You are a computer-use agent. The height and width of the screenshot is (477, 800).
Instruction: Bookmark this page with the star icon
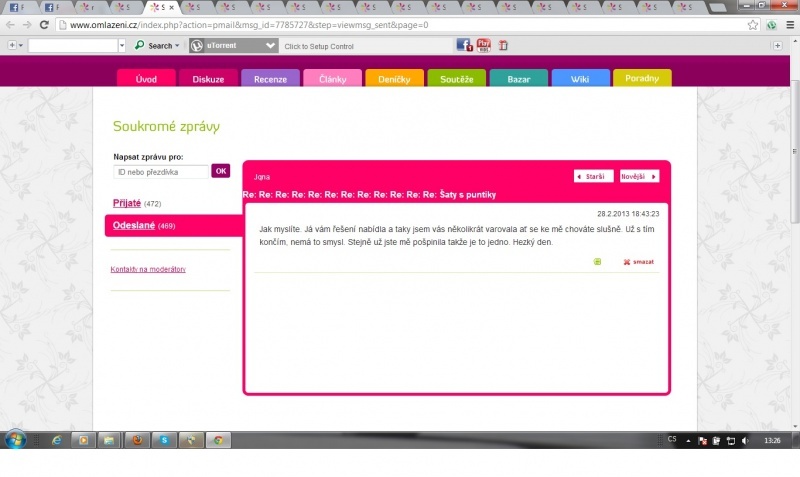pos(753,24)
